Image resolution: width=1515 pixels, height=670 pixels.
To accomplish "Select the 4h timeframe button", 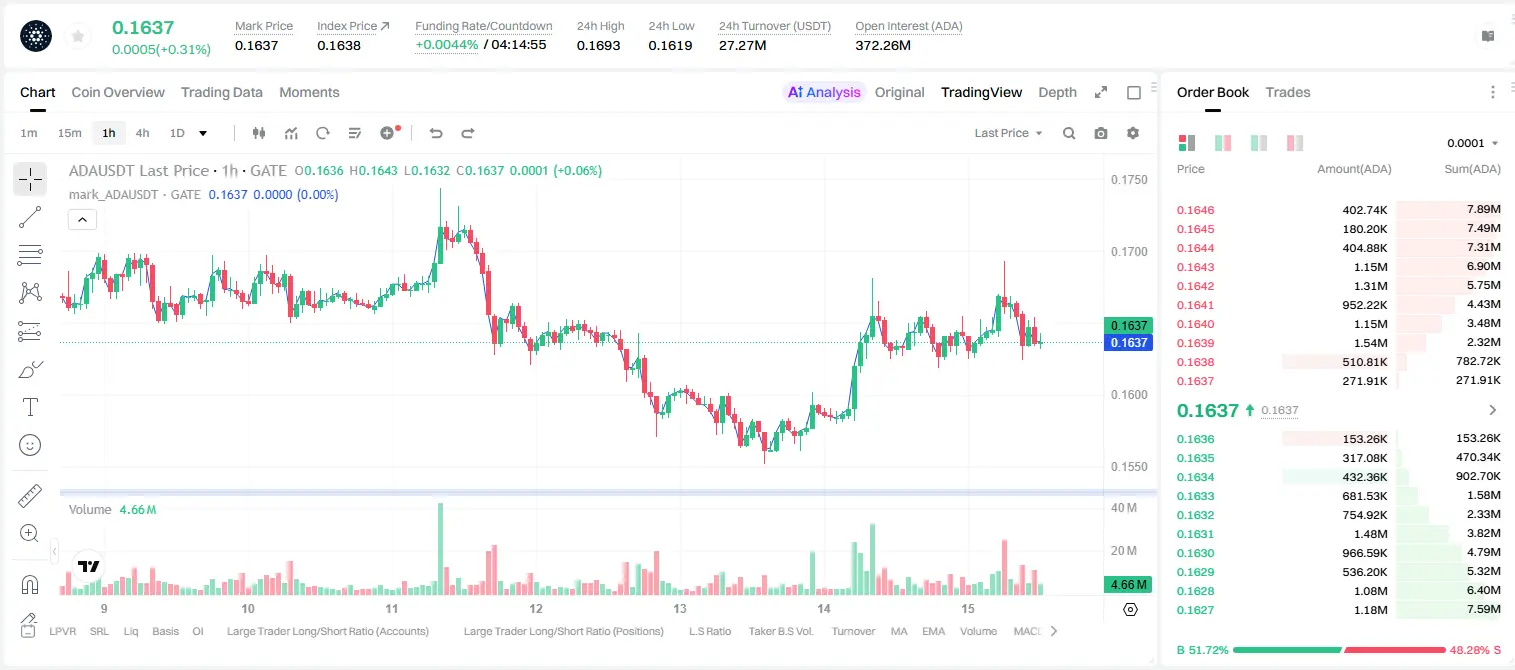I will 143,133.
